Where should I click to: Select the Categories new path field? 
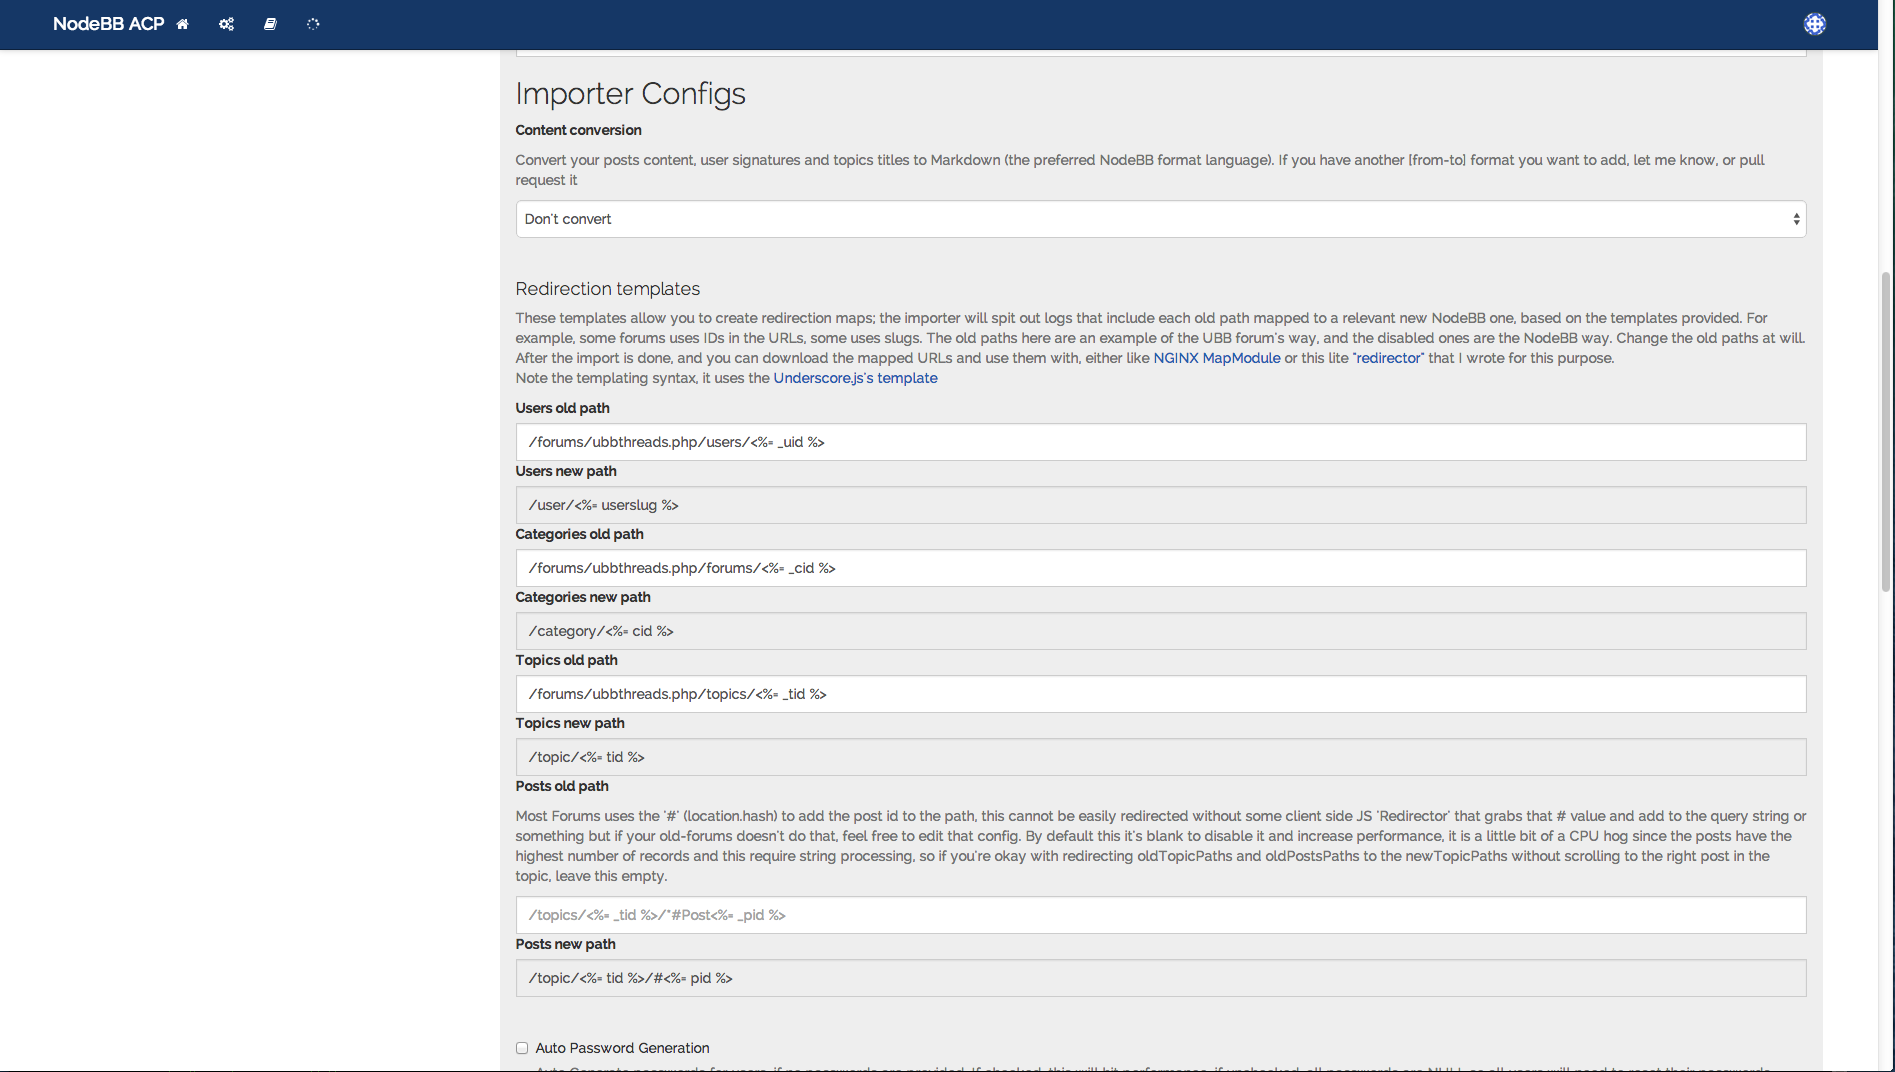1160,631
